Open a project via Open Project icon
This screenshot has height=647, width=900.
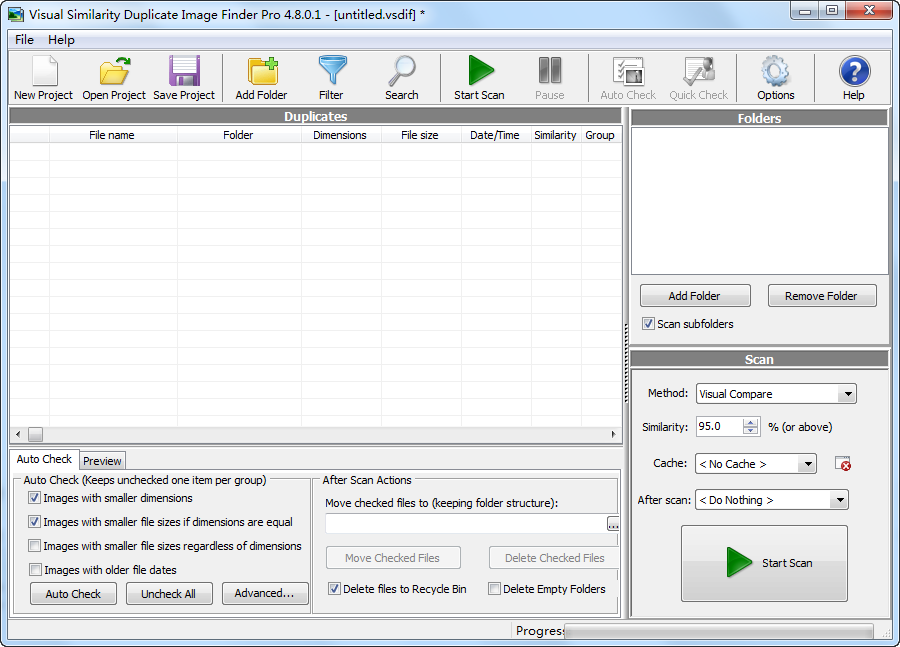(x=114, y=72)
